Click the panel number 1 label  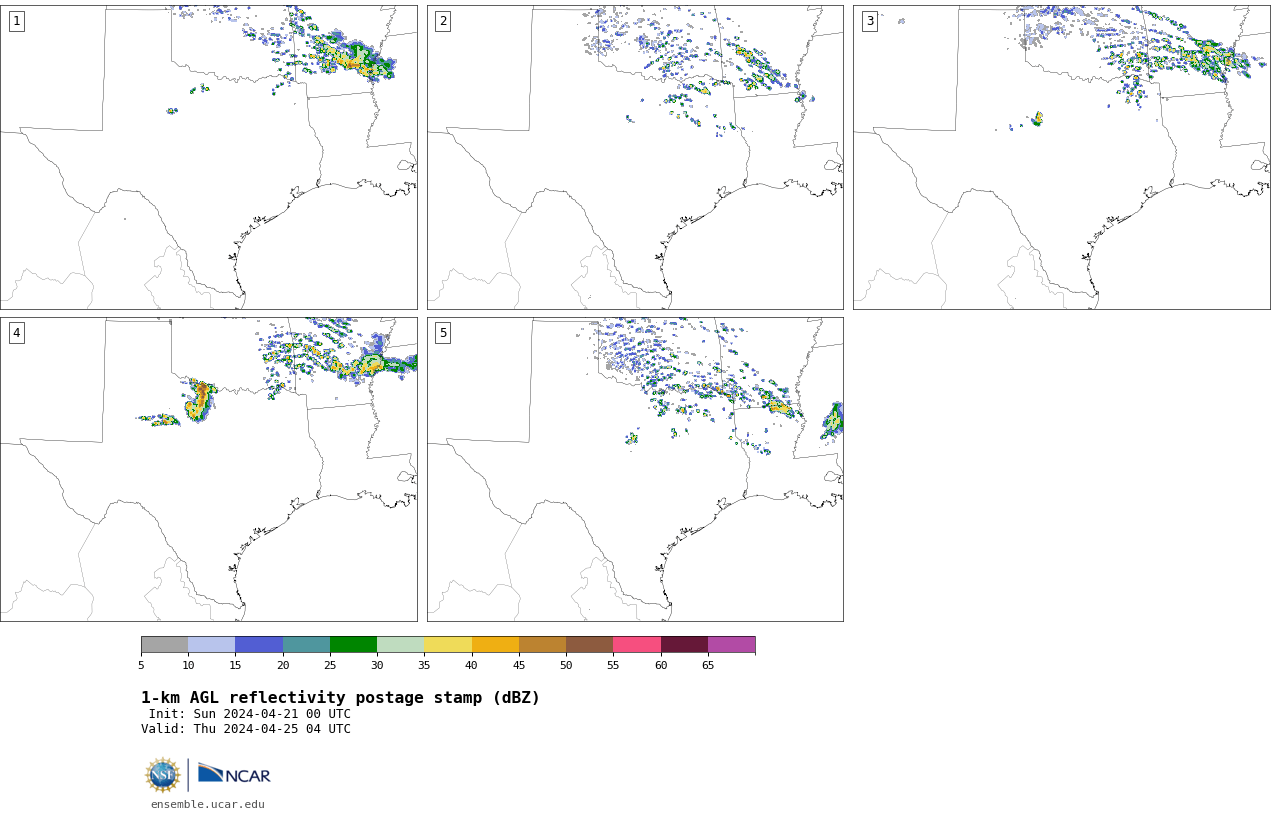click(x=16, y=21)
